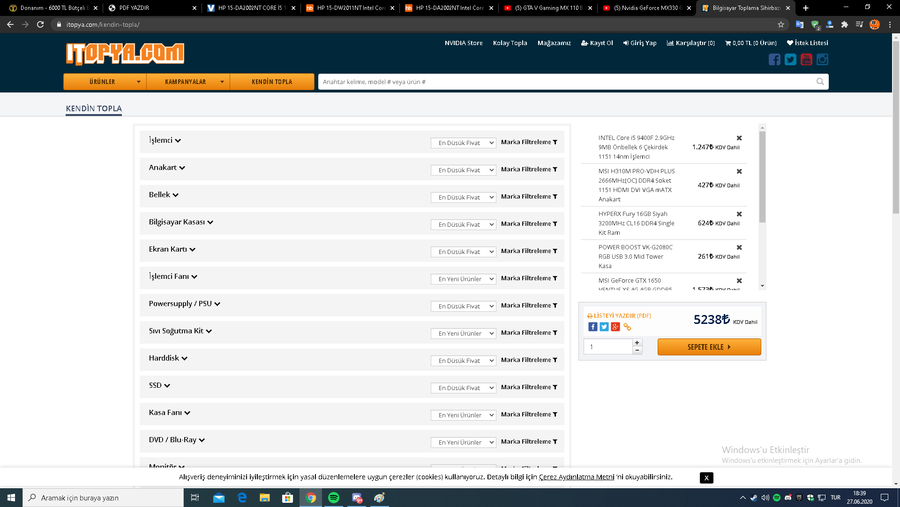Open Microsoft Store from the taskbar
Image resolution: width=900 pixels, height=507 pixels.
(x=288, y=498)
